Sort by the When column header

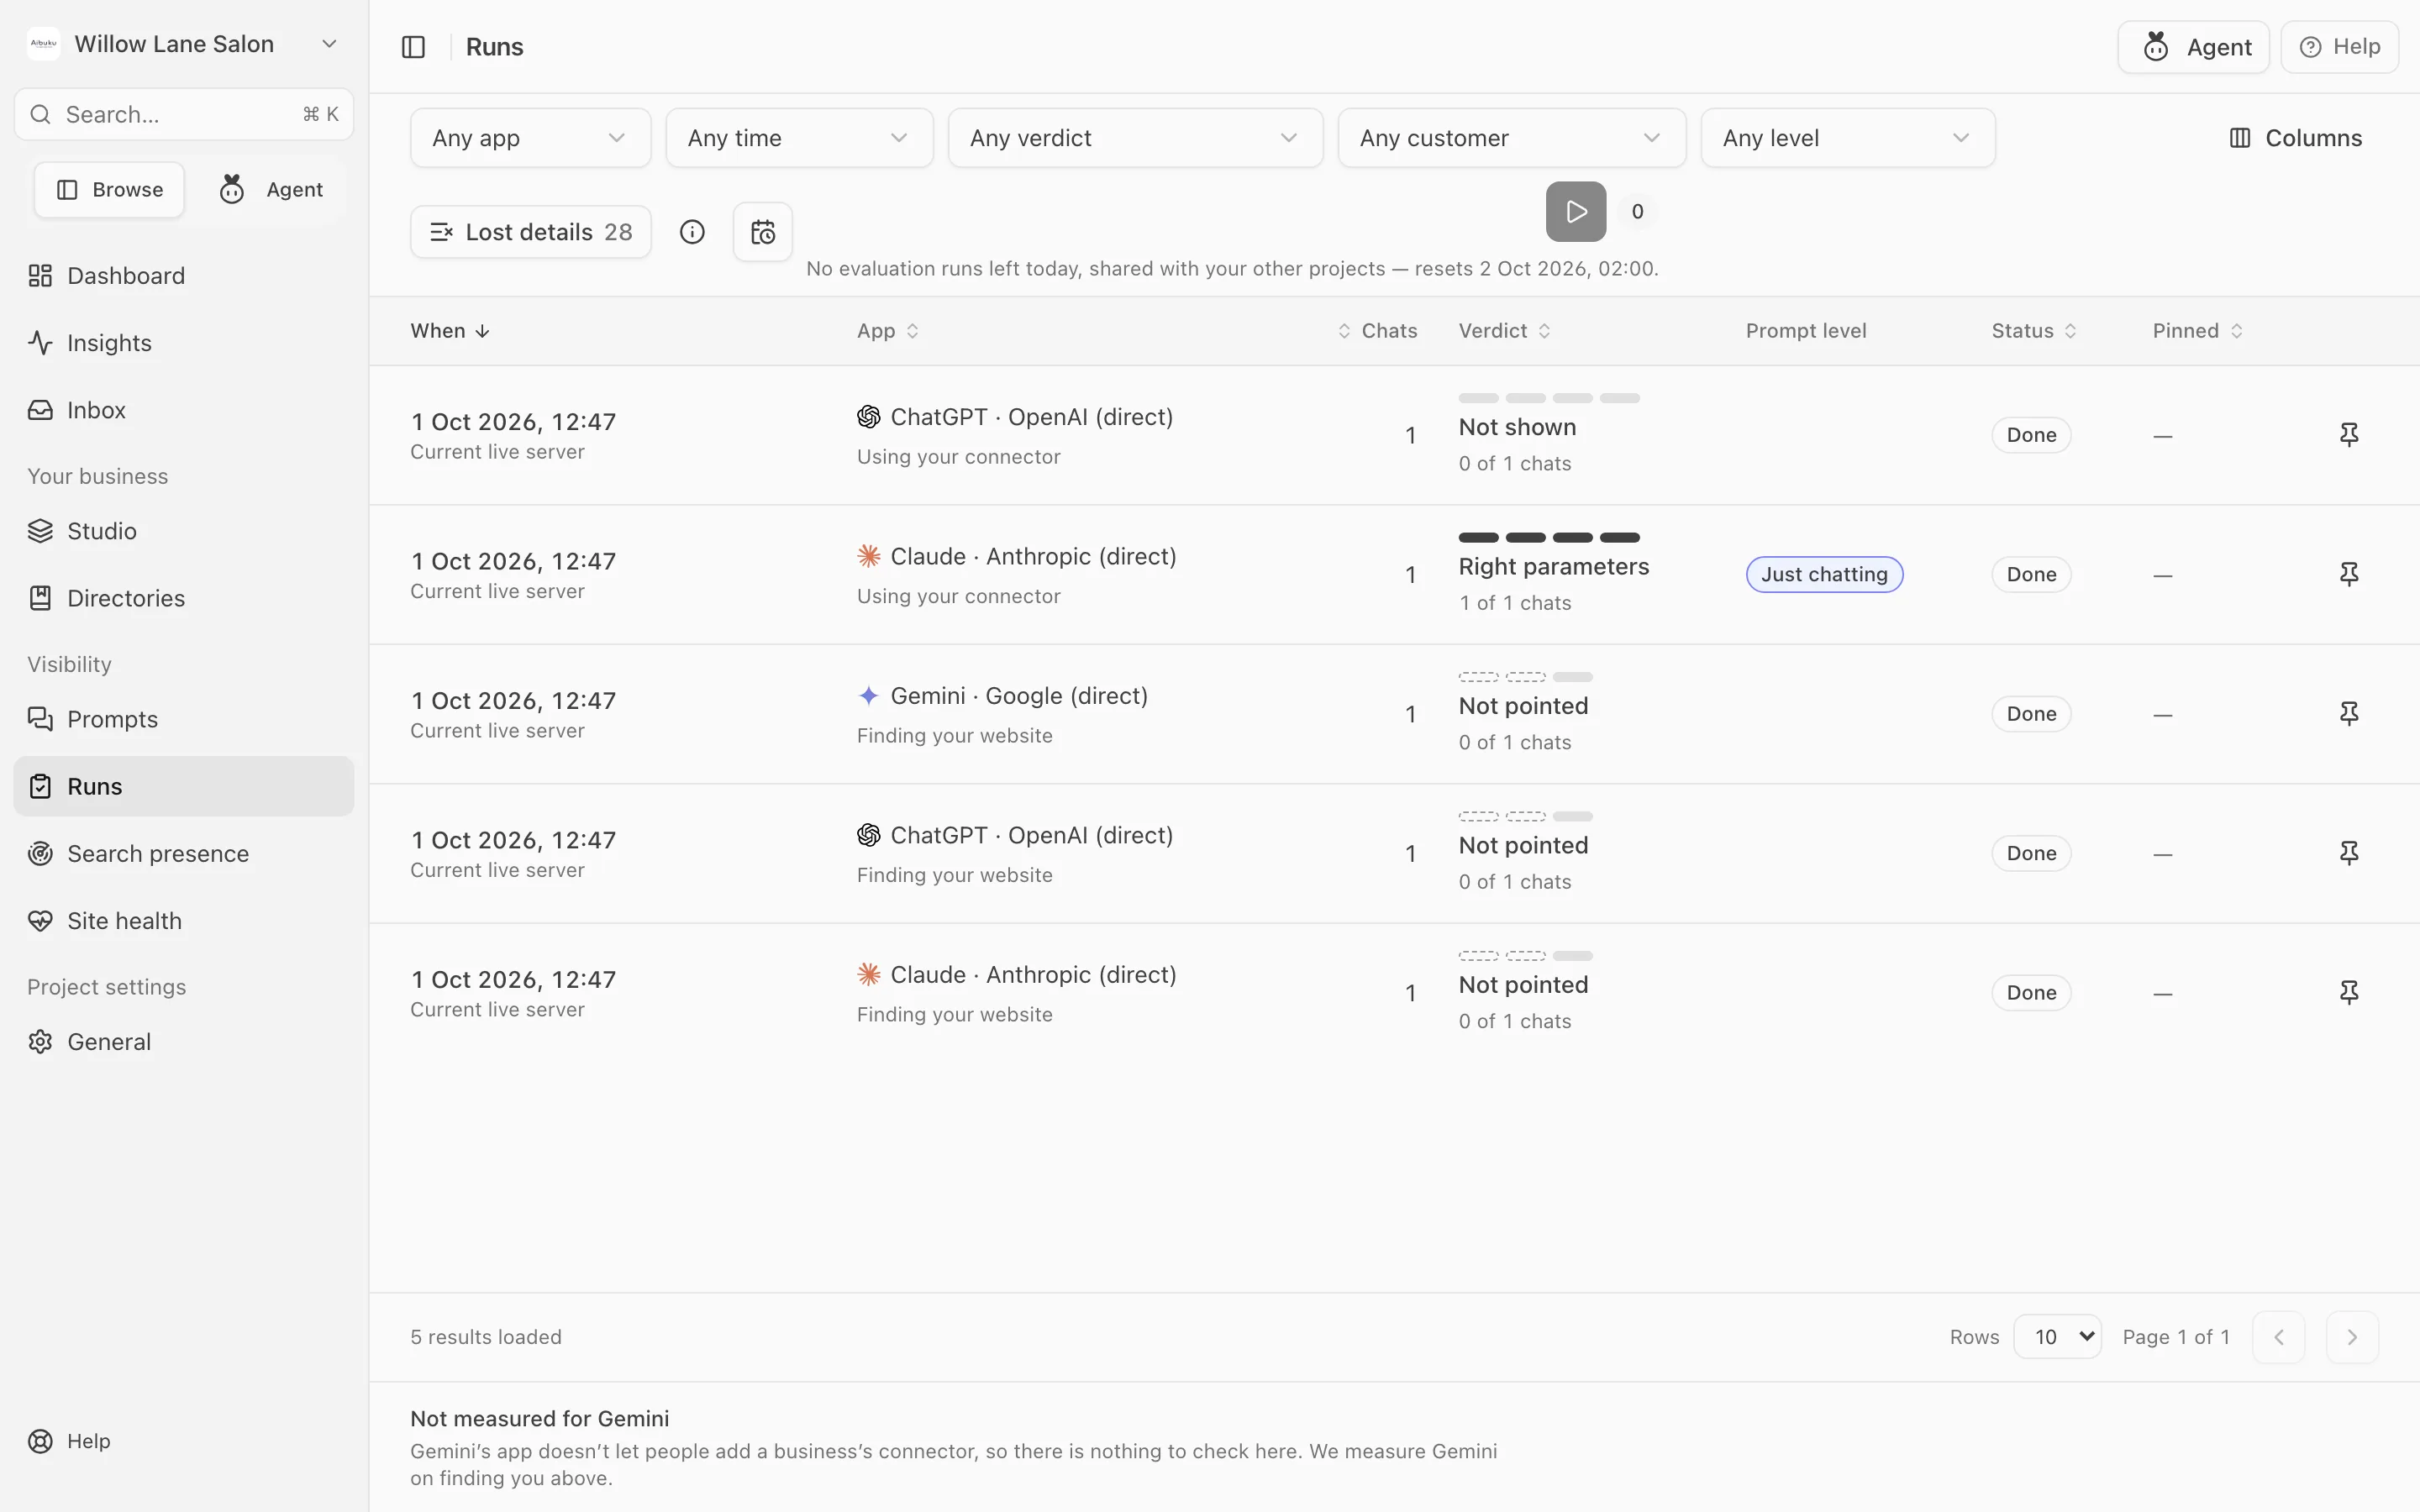pyautogui.click(x=450, y=331)
